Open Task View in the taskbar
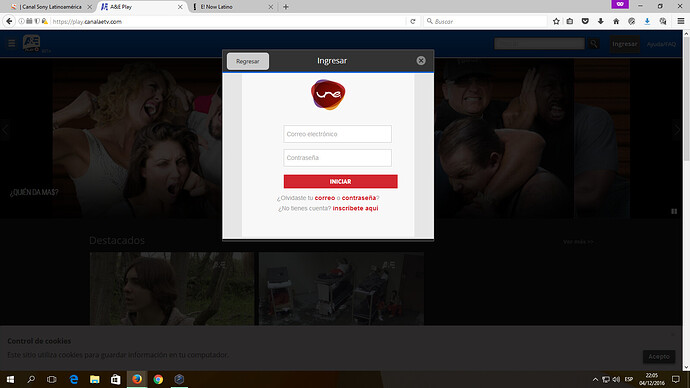 point(51,379)
